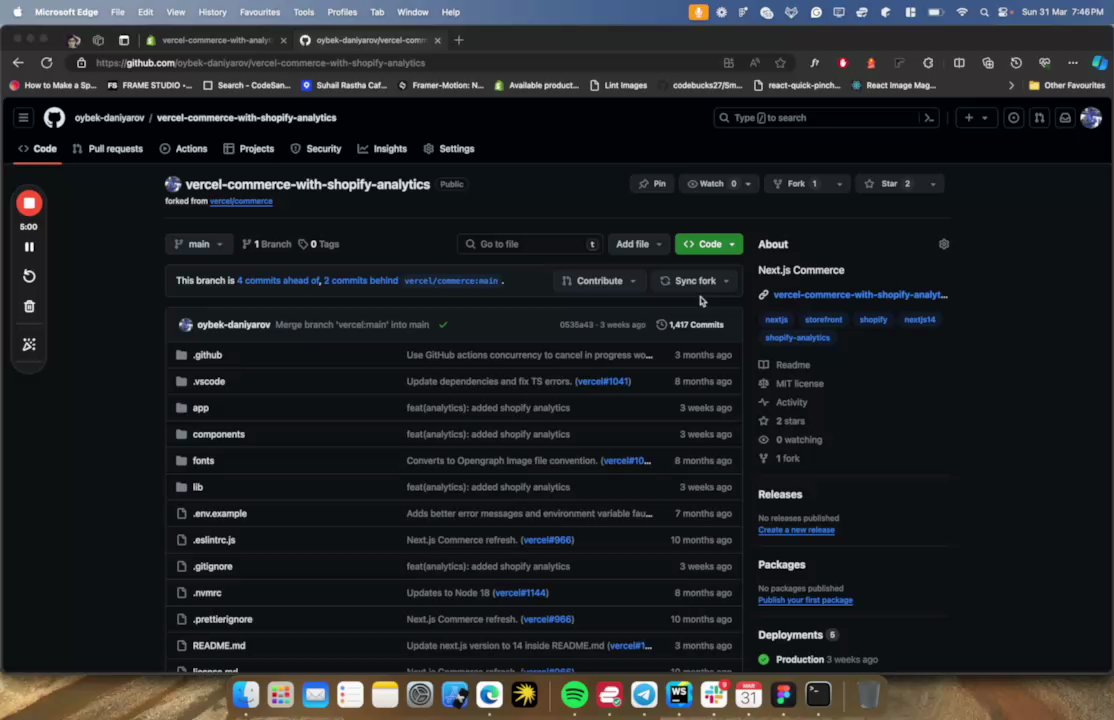The height and width of the screenshot is (720, 1114).
Task: Open the .github folder
Action: (x=207, y=355)
